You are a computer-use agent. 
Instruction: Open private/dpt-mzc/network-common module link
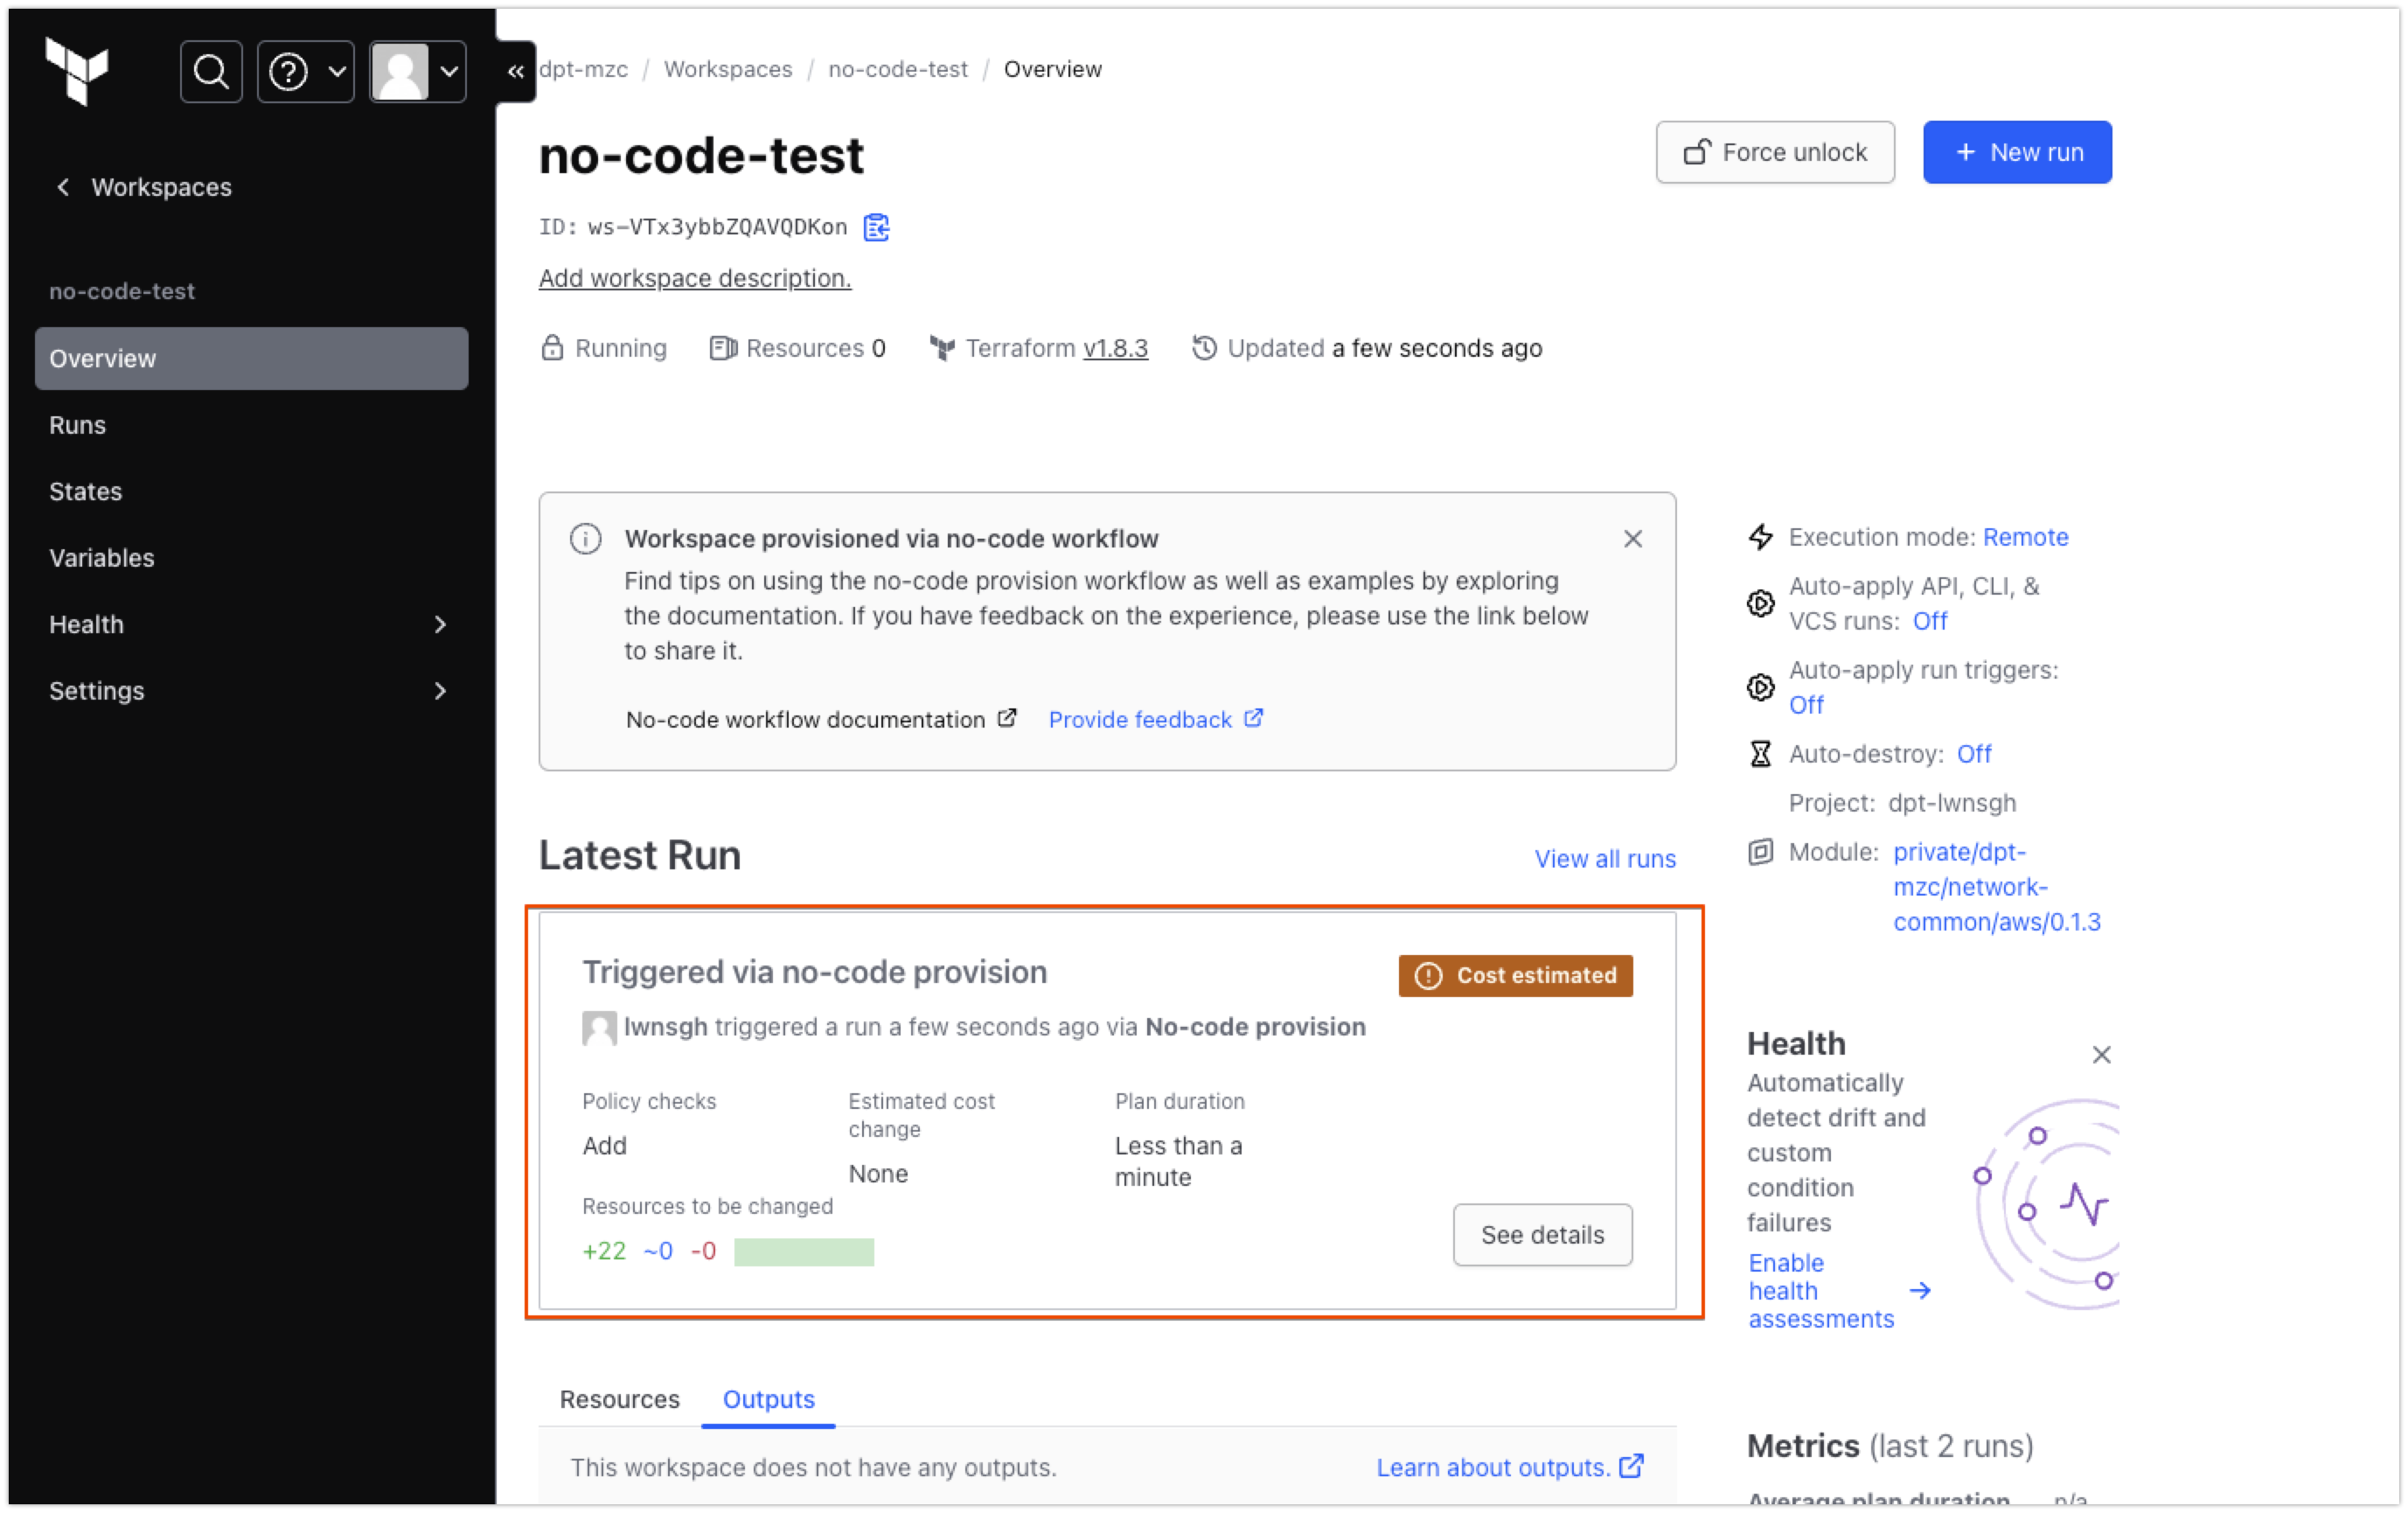[x=1996, y=887]
